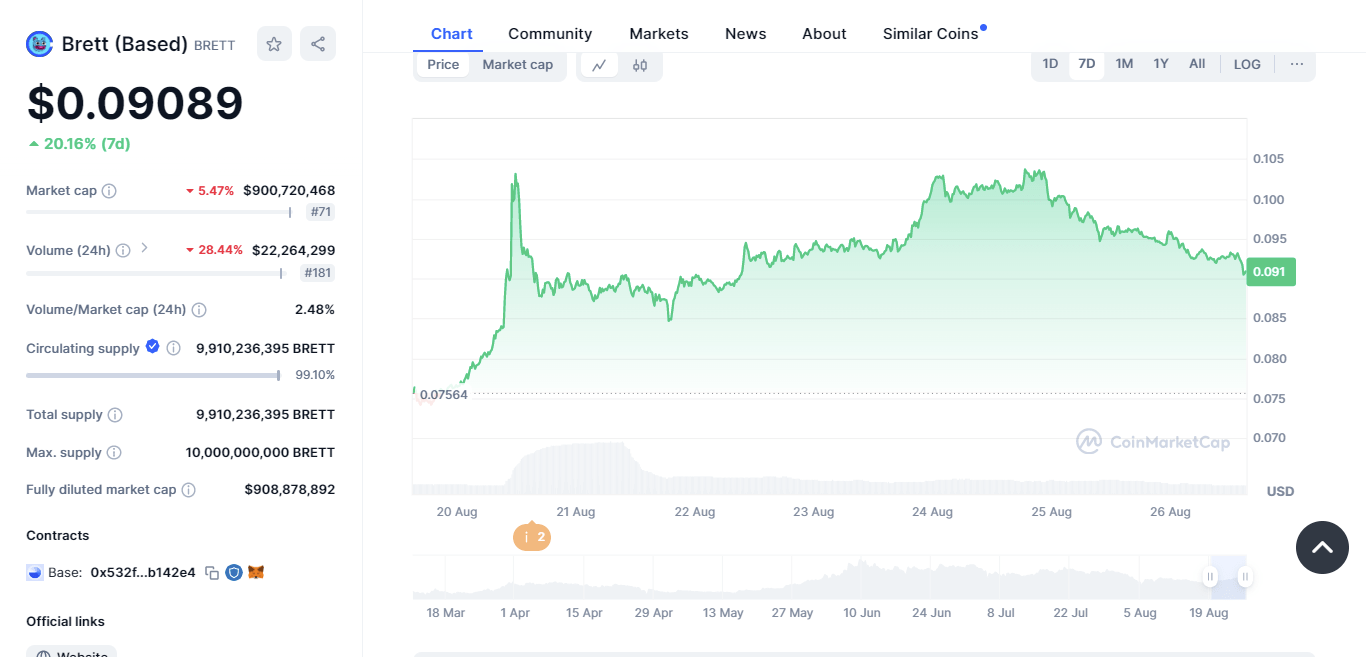Set chart range to 1D
This screenshot has width=1366, height=657.
[1050, 64]
